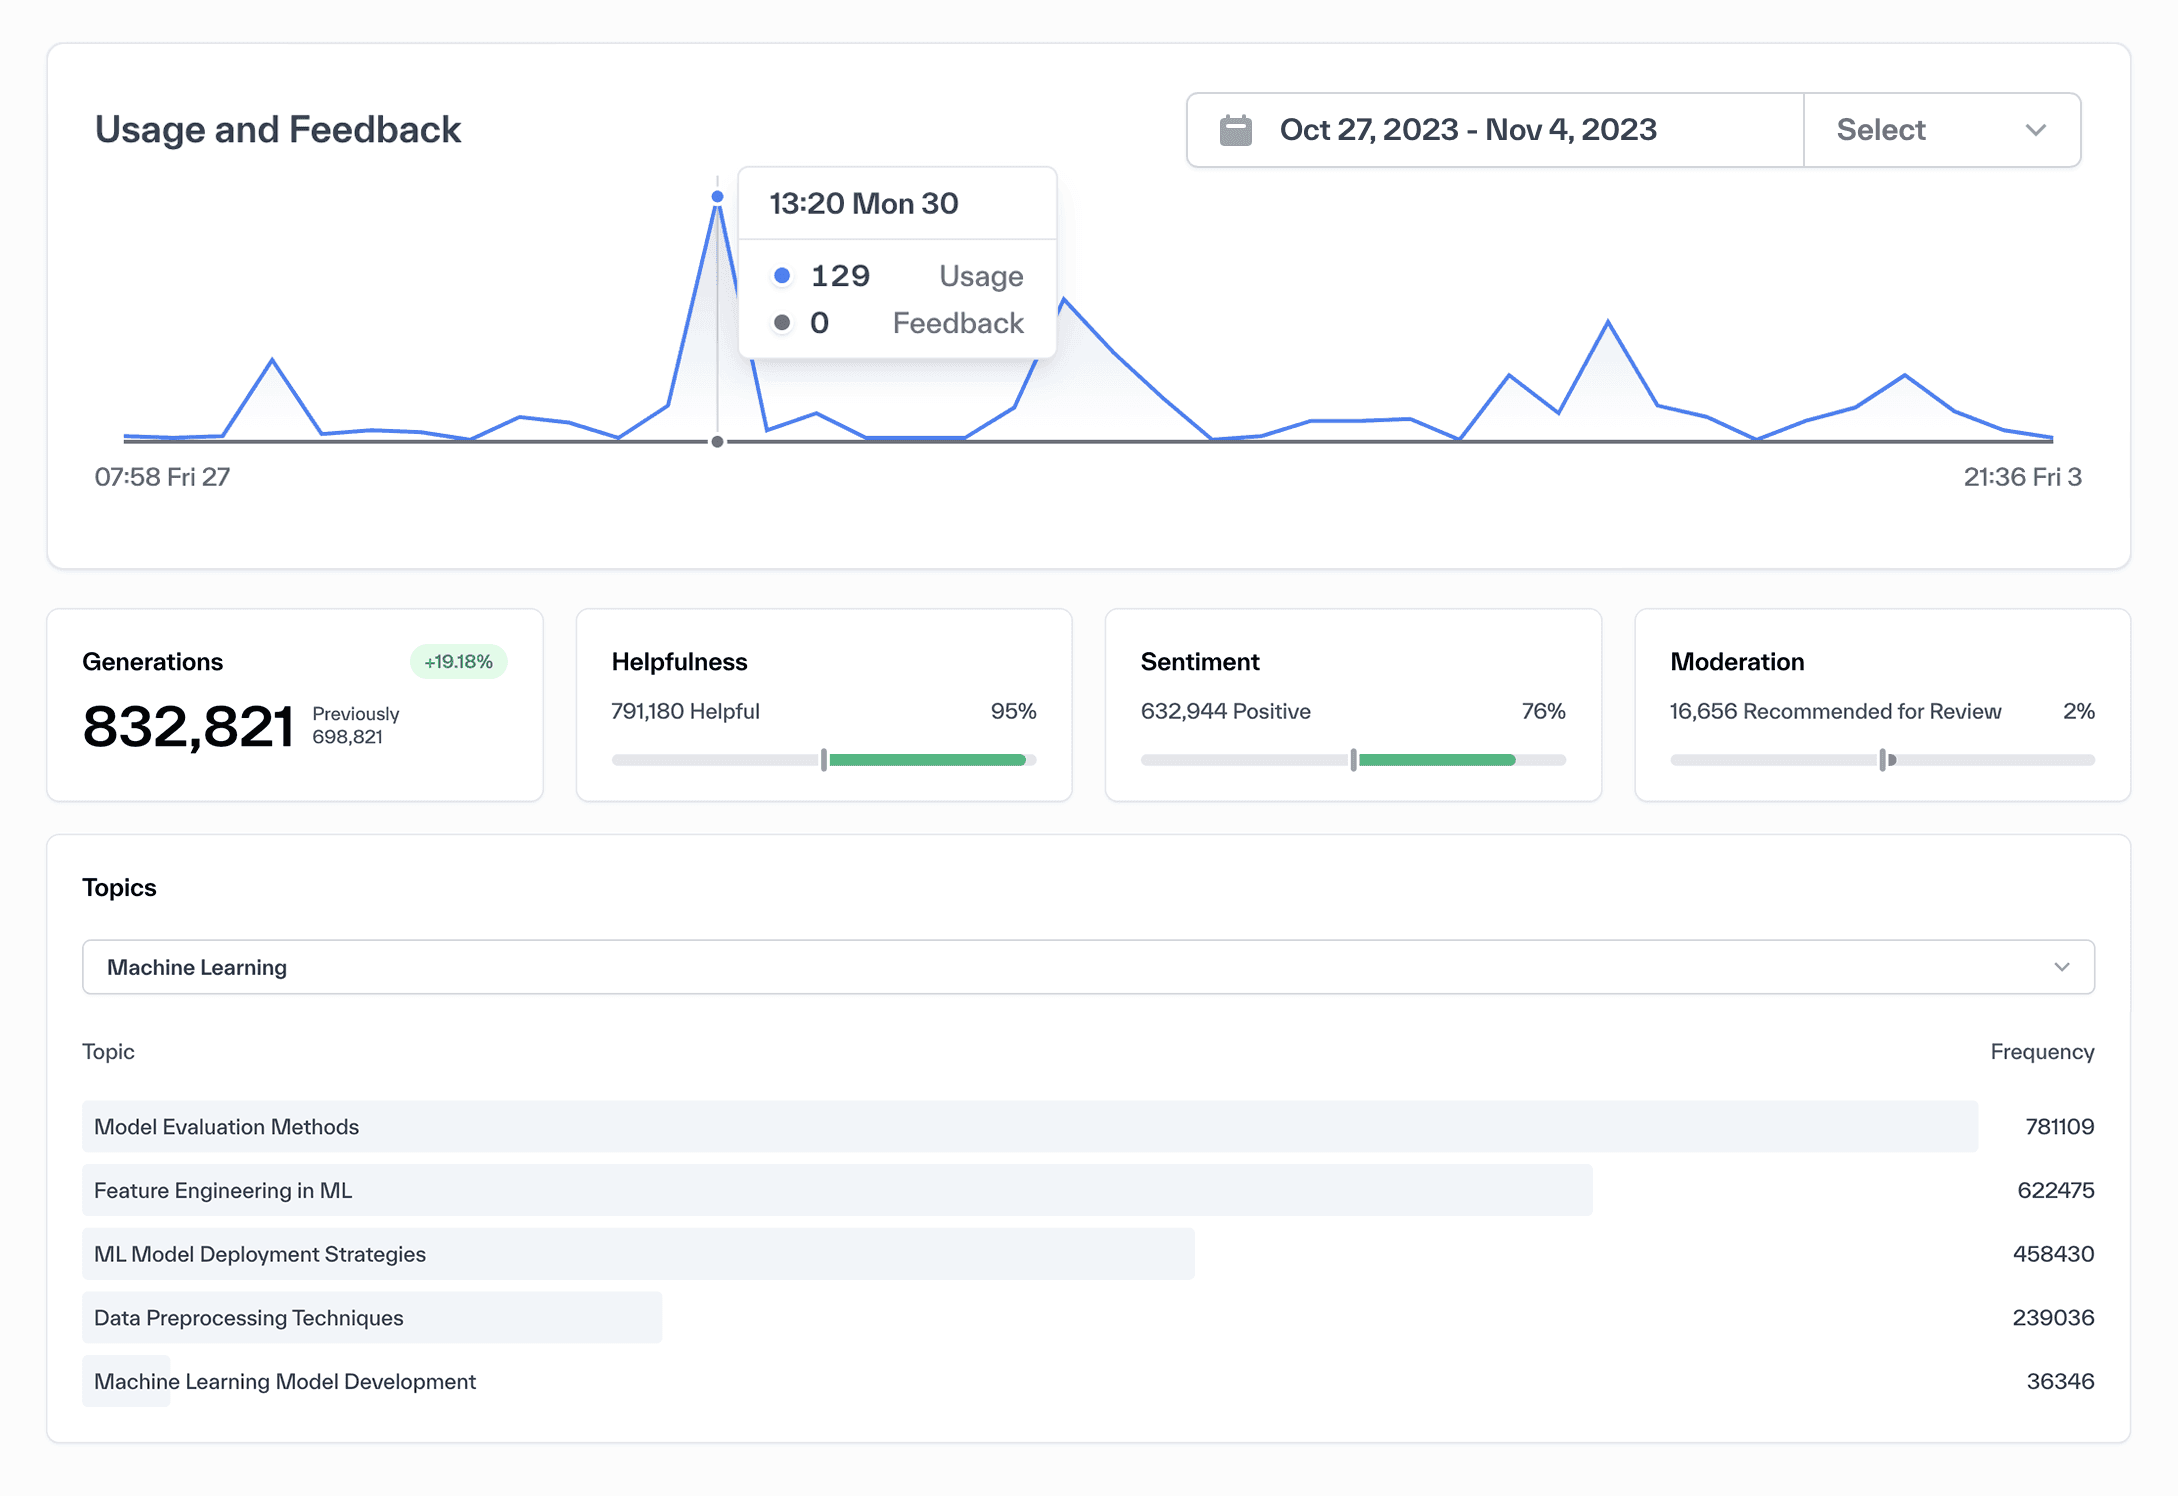Click the Helpfulness progress slider

[823, 760]
